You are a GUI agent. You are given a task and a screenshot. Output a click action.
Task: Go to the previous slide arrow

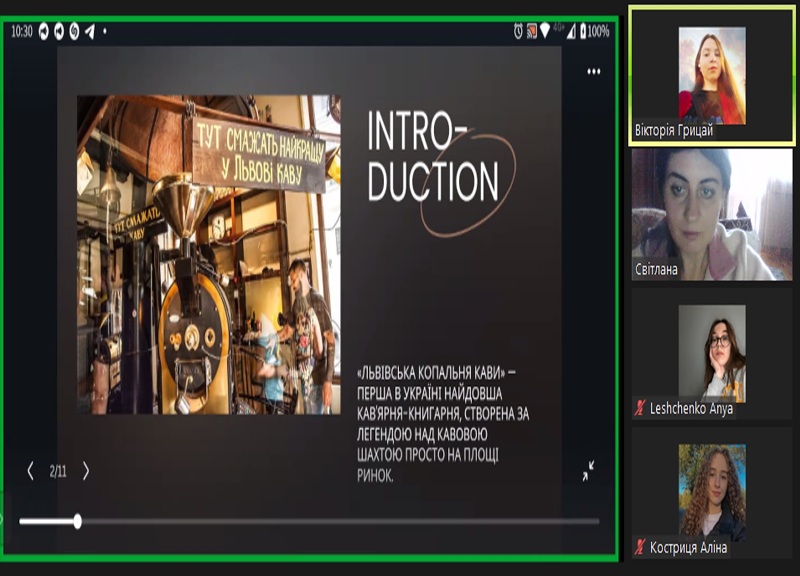point(31,471)
